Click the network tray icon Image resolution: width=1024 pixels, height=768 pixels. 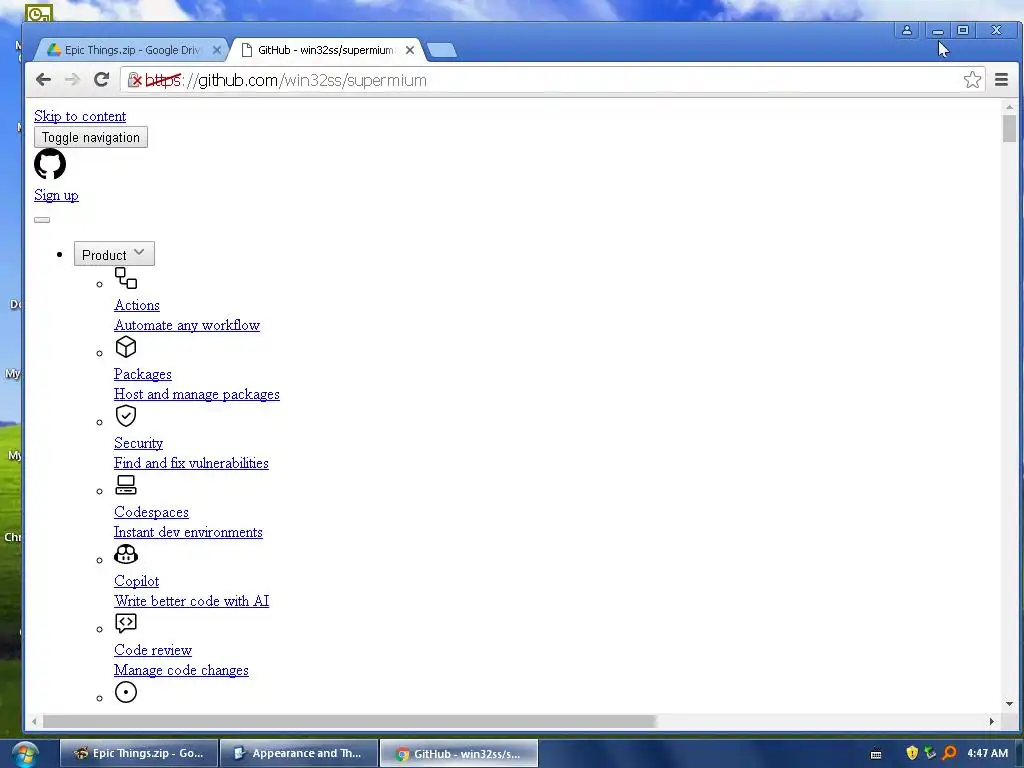(x=931, y=753)
